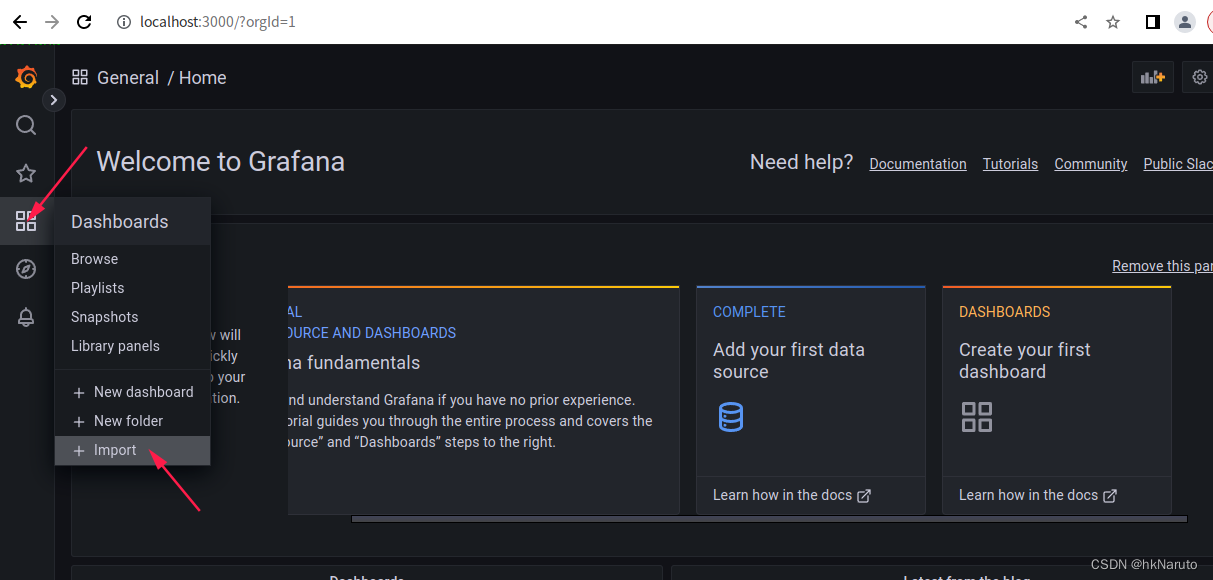
Task: Open dashboard settings gear icon
Action: [x=1200, y=77]
